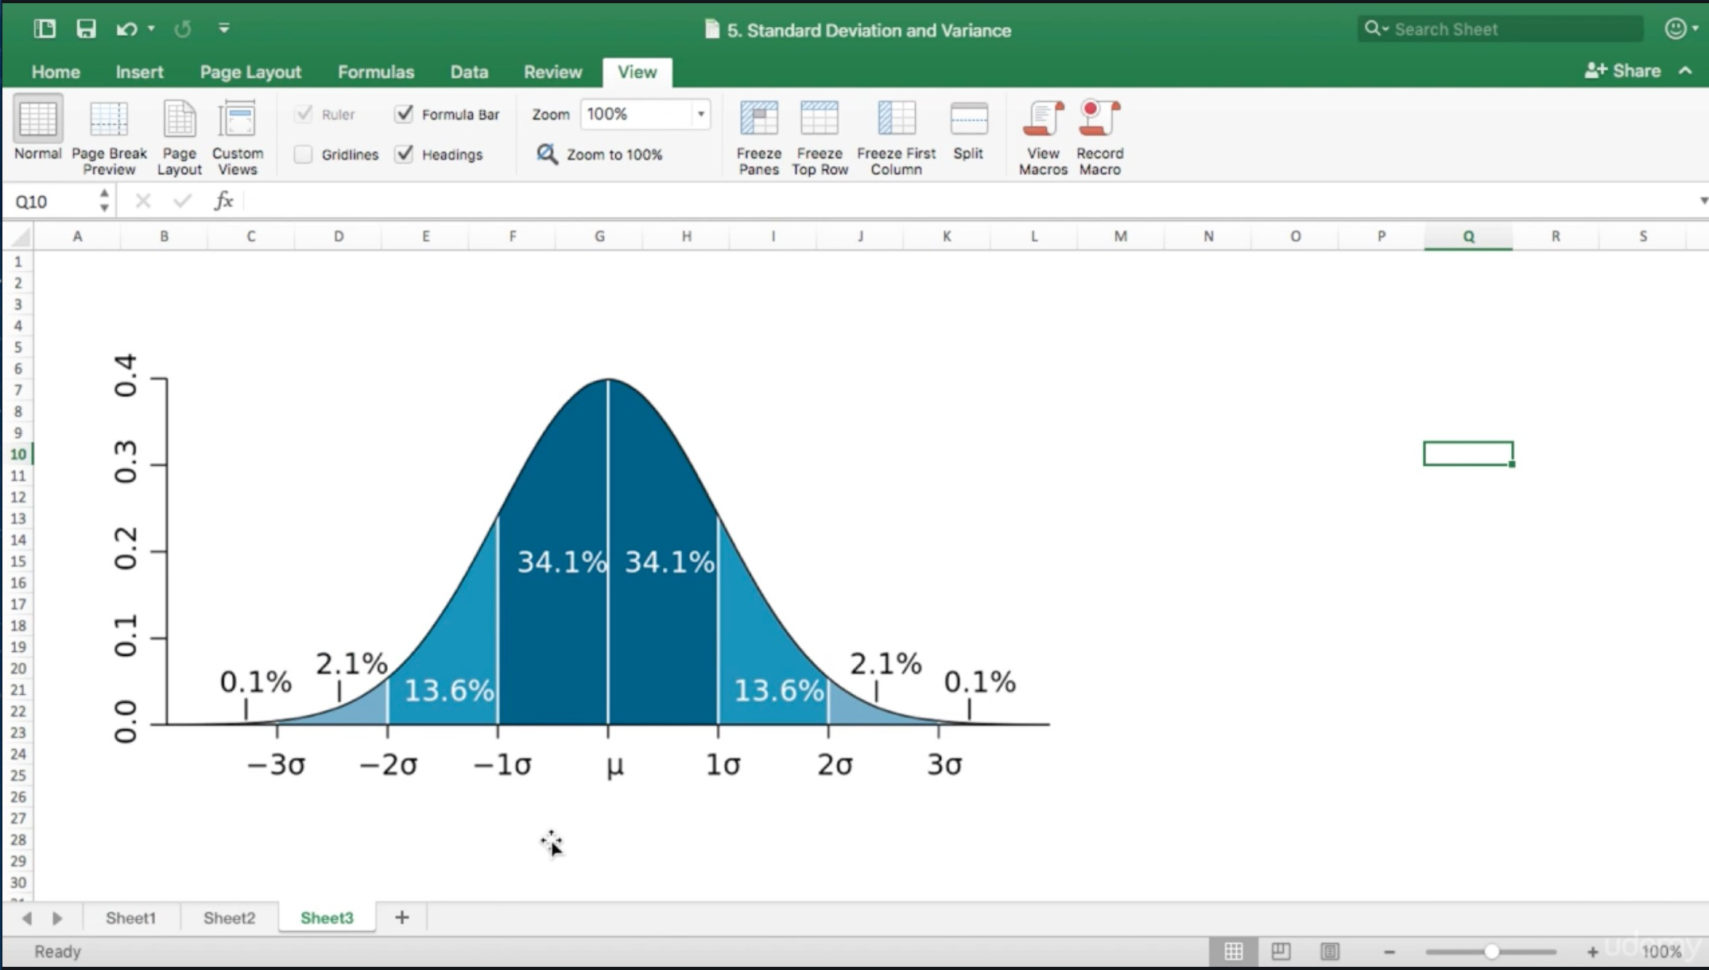Click the zoom slider in status bar
Image resolution: width=1709 pixels, height=970 pixels.
click(x=1490, y=952)
